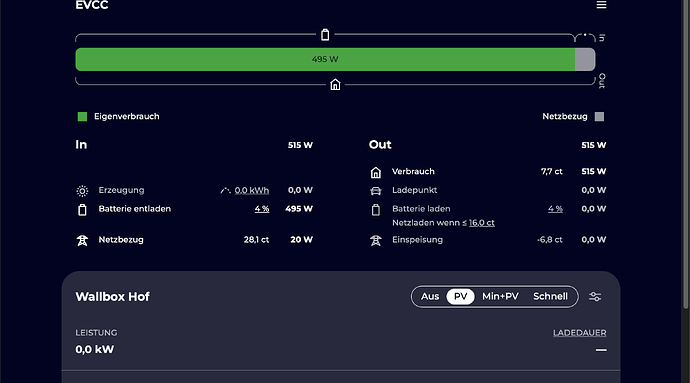Click the battery icon beside Batterie entladen
The height and width of the screenshot is (383, 690).
coord(82,210)
